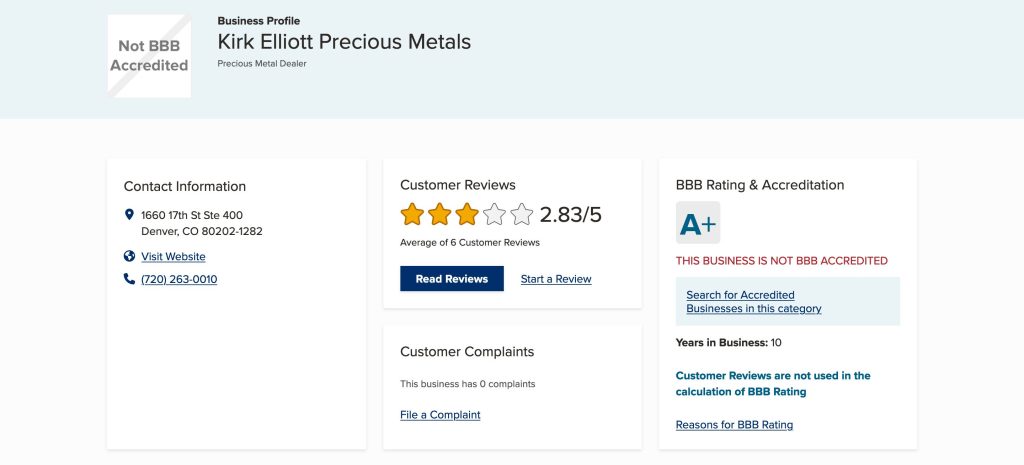Click the first gold review star
The image size is (1024, 465).
coord(412,214)
